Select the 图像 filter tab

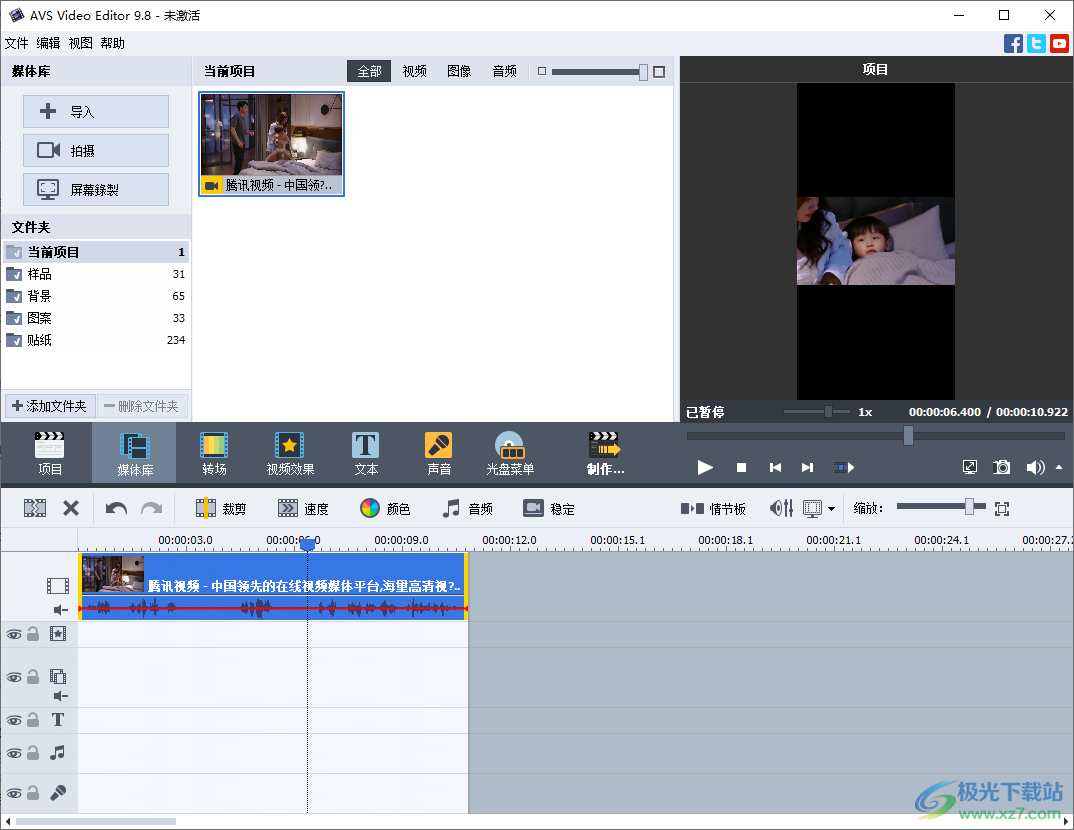[x=459, y=71]
